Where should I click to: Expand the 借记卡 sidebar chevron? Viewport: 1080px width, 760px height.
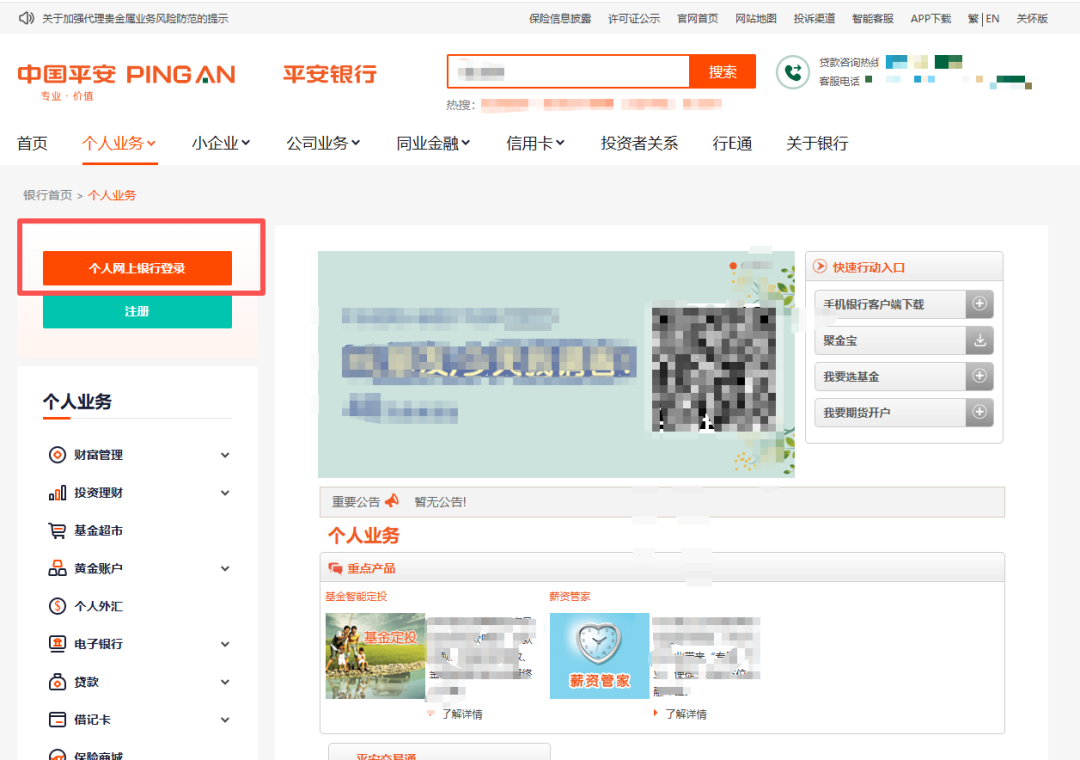(x=225, y=720)
